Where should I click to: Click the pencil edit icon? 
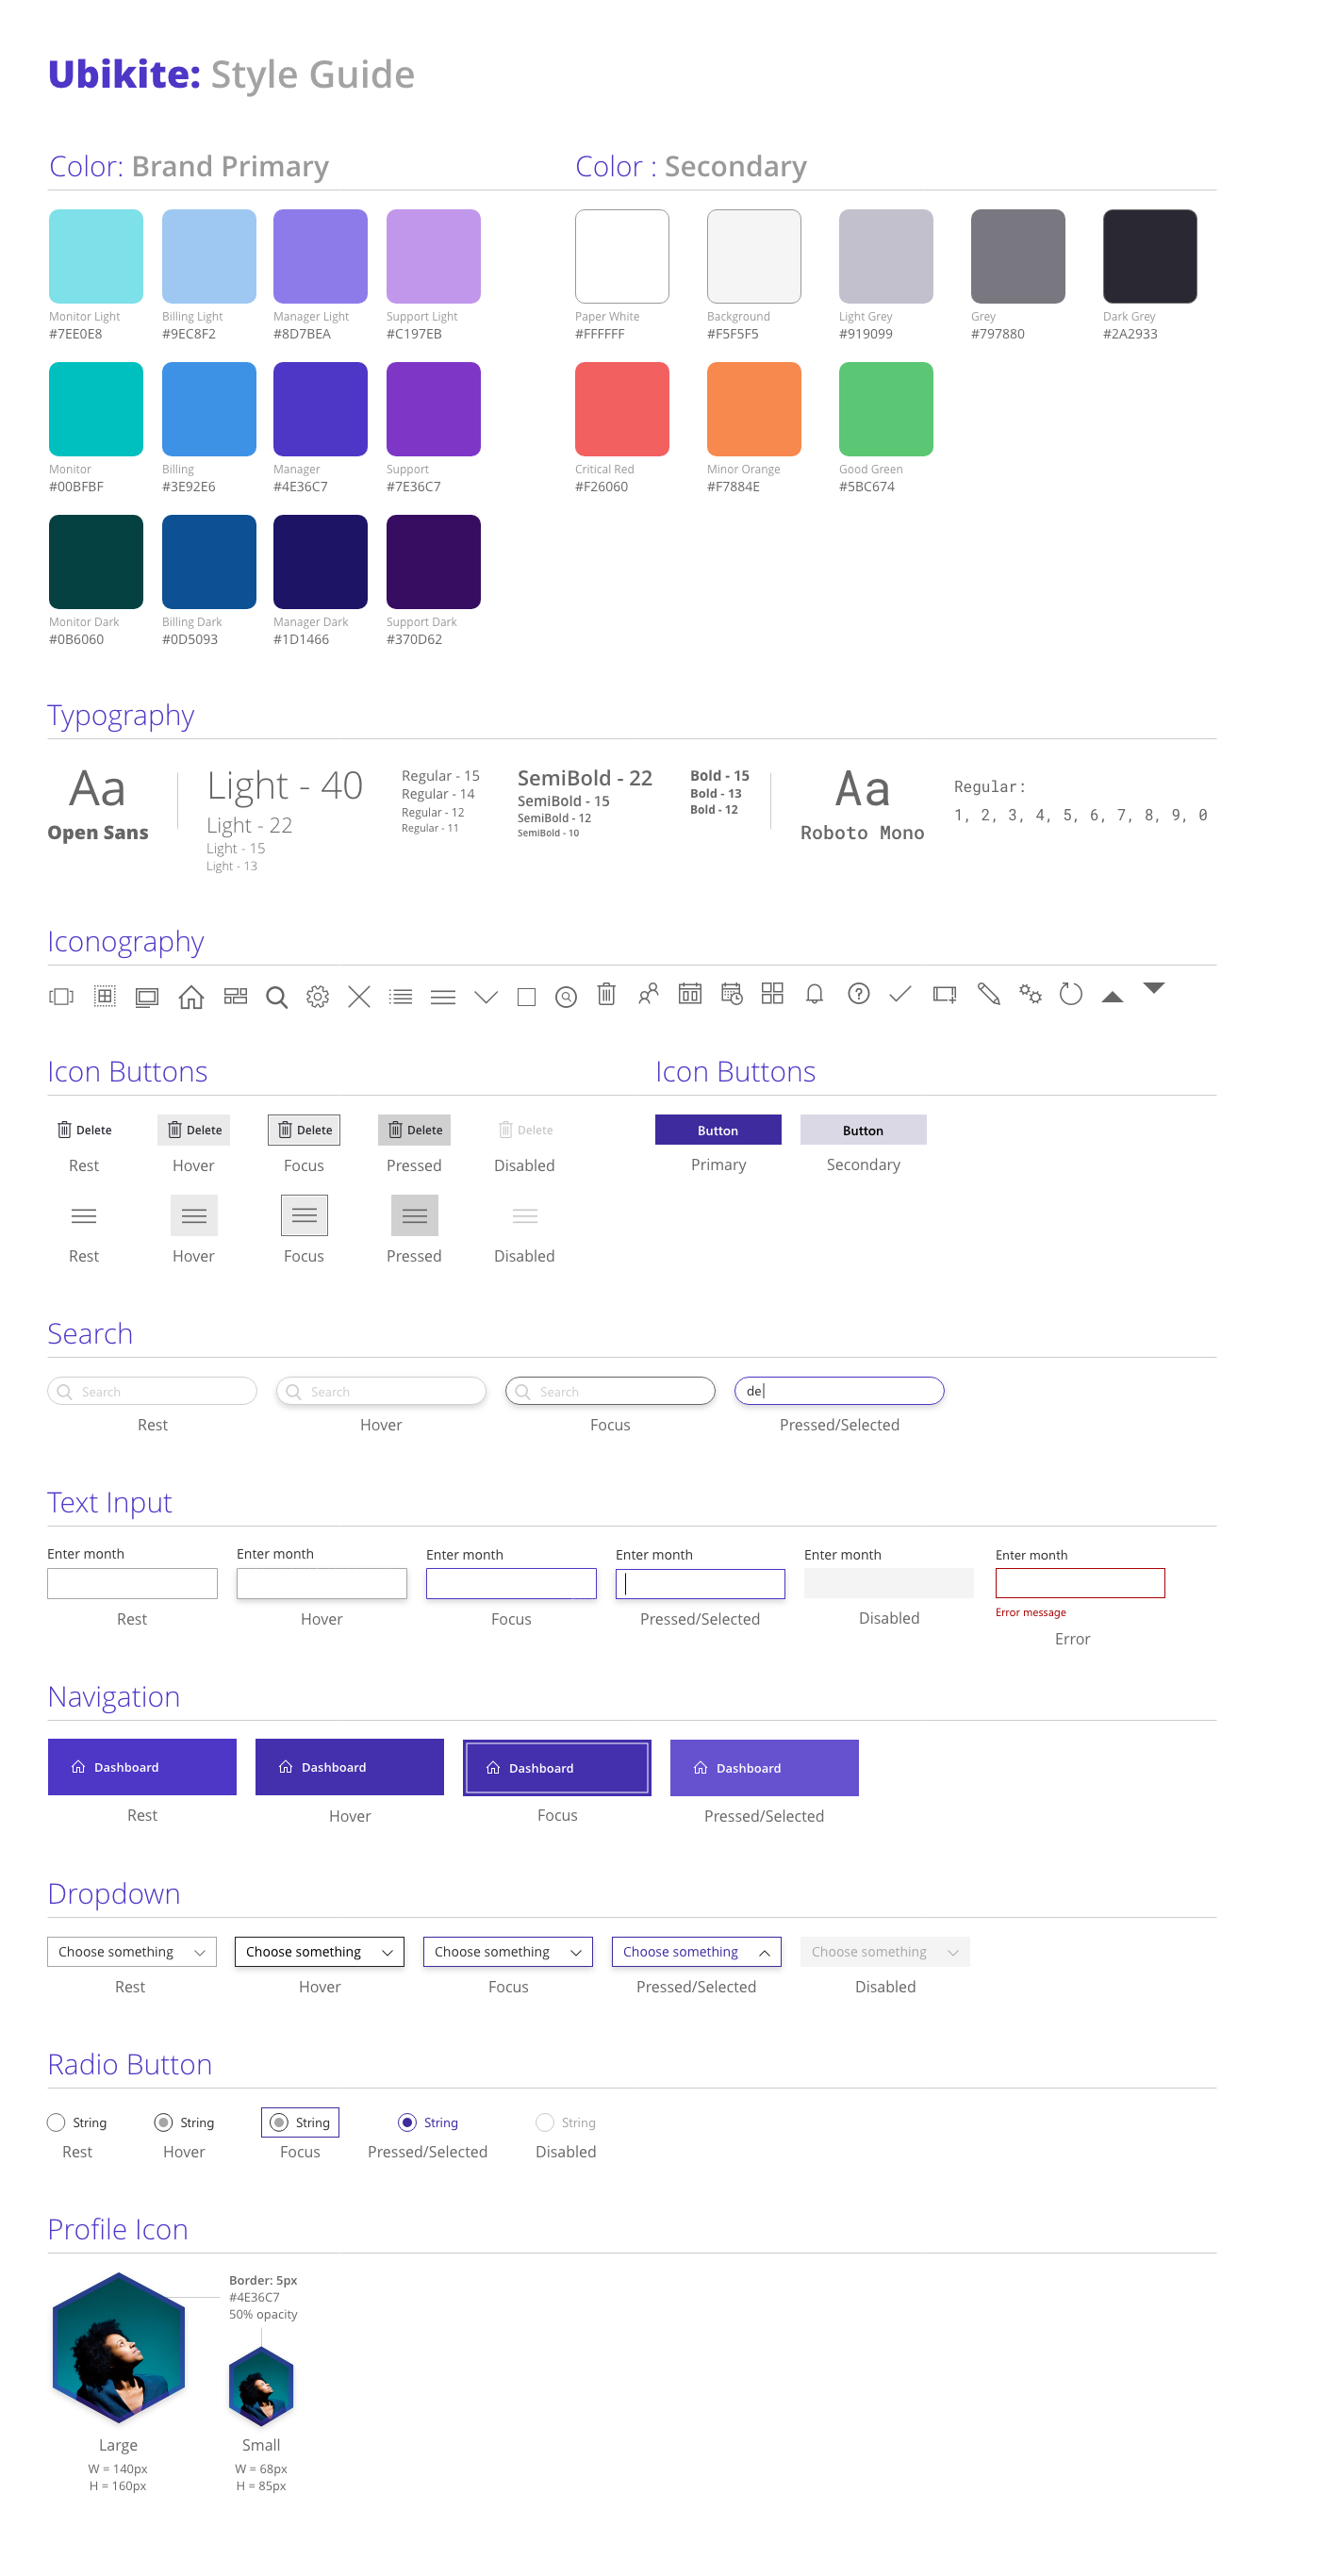(989, 994)
